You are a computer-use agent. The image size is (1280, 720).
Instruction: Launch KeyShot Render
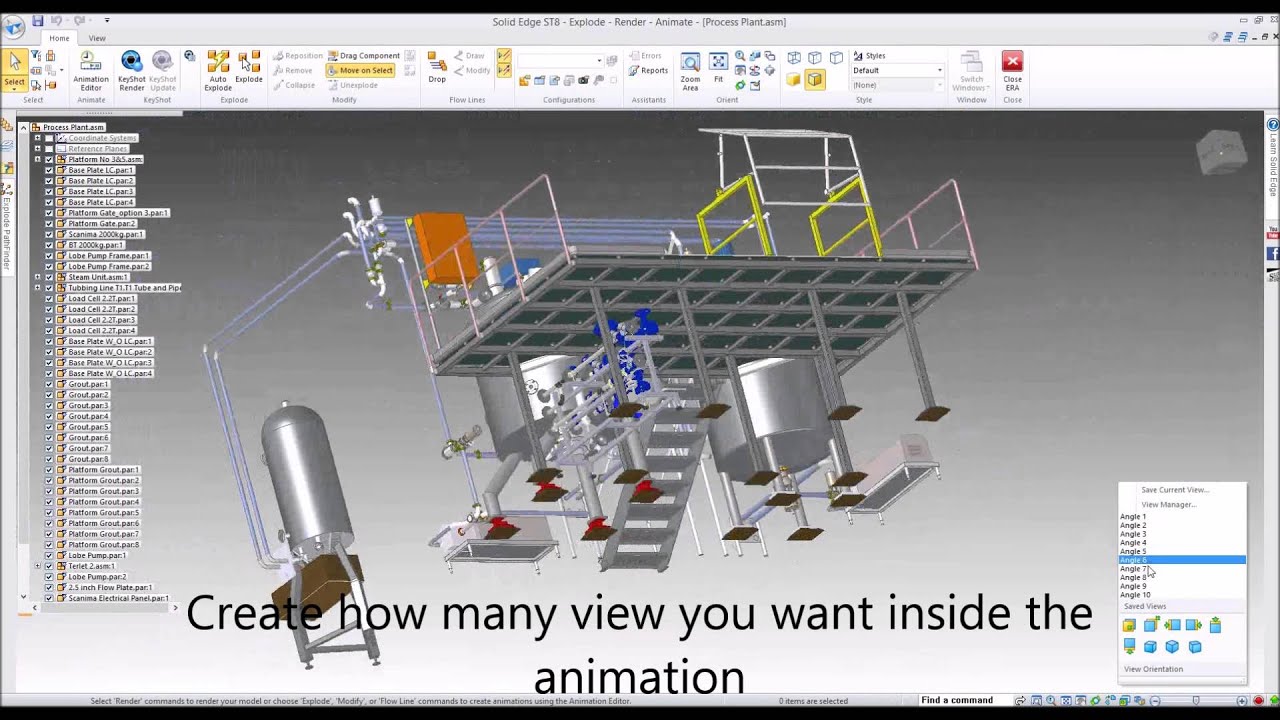click(131, 71)
